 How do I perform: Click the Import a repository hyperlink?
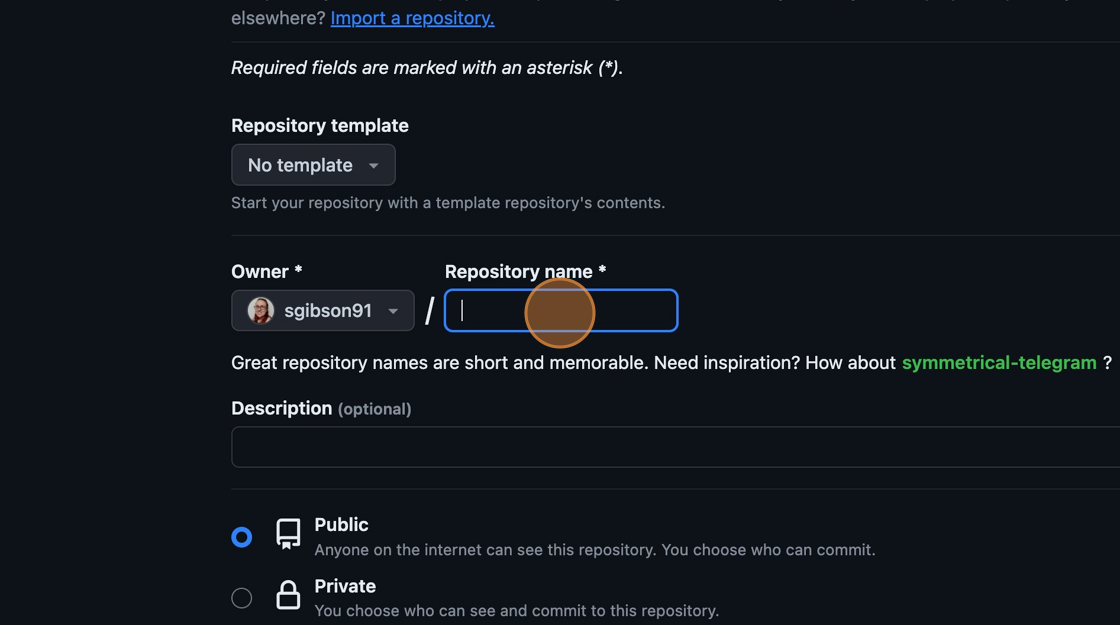(x=411, y=17)
